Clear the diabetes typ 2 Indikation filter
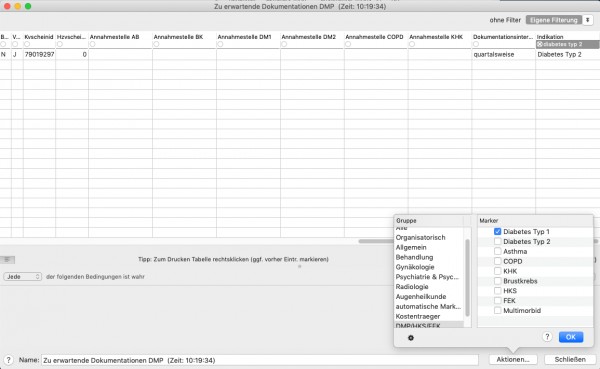Screen dimensions: 600x369 click(540, 44)
